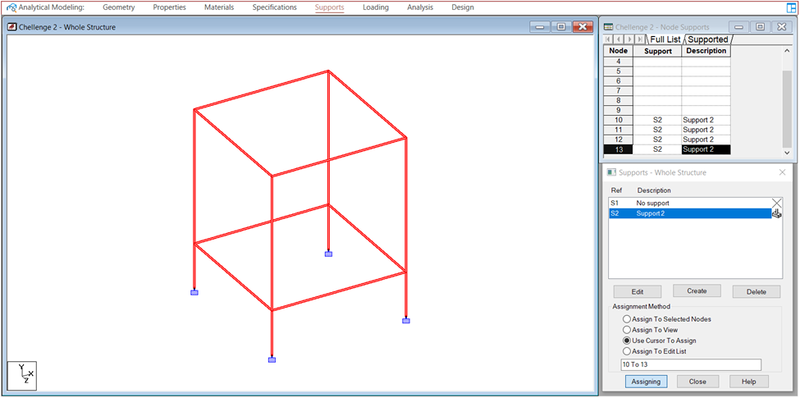Click the scroll-down arrow of the node table
The width and height of the screenshot is (800, 398).
pyautogui.click(x=787, y=152)
